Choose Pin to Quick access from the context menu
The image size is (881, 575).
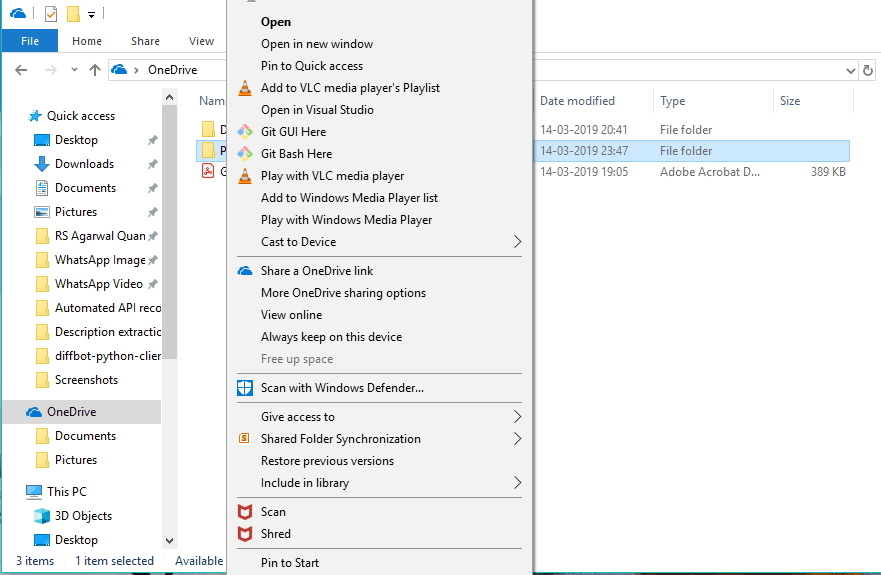click(312, 66)
